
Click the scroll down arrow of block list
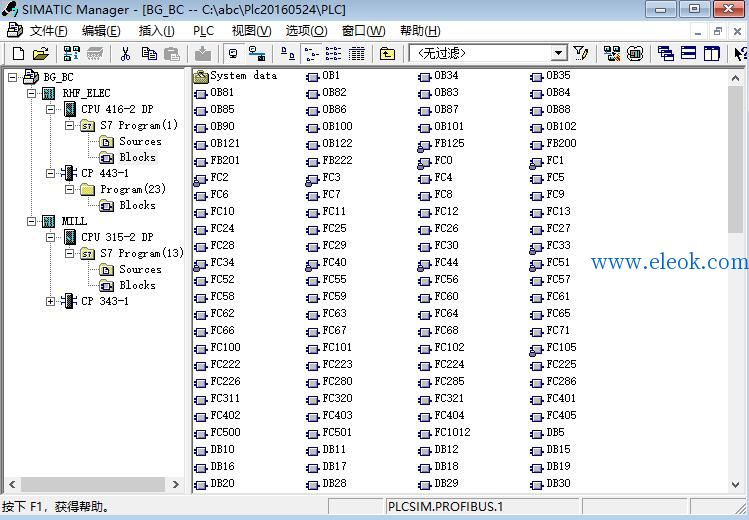click(x=735, y=484)
